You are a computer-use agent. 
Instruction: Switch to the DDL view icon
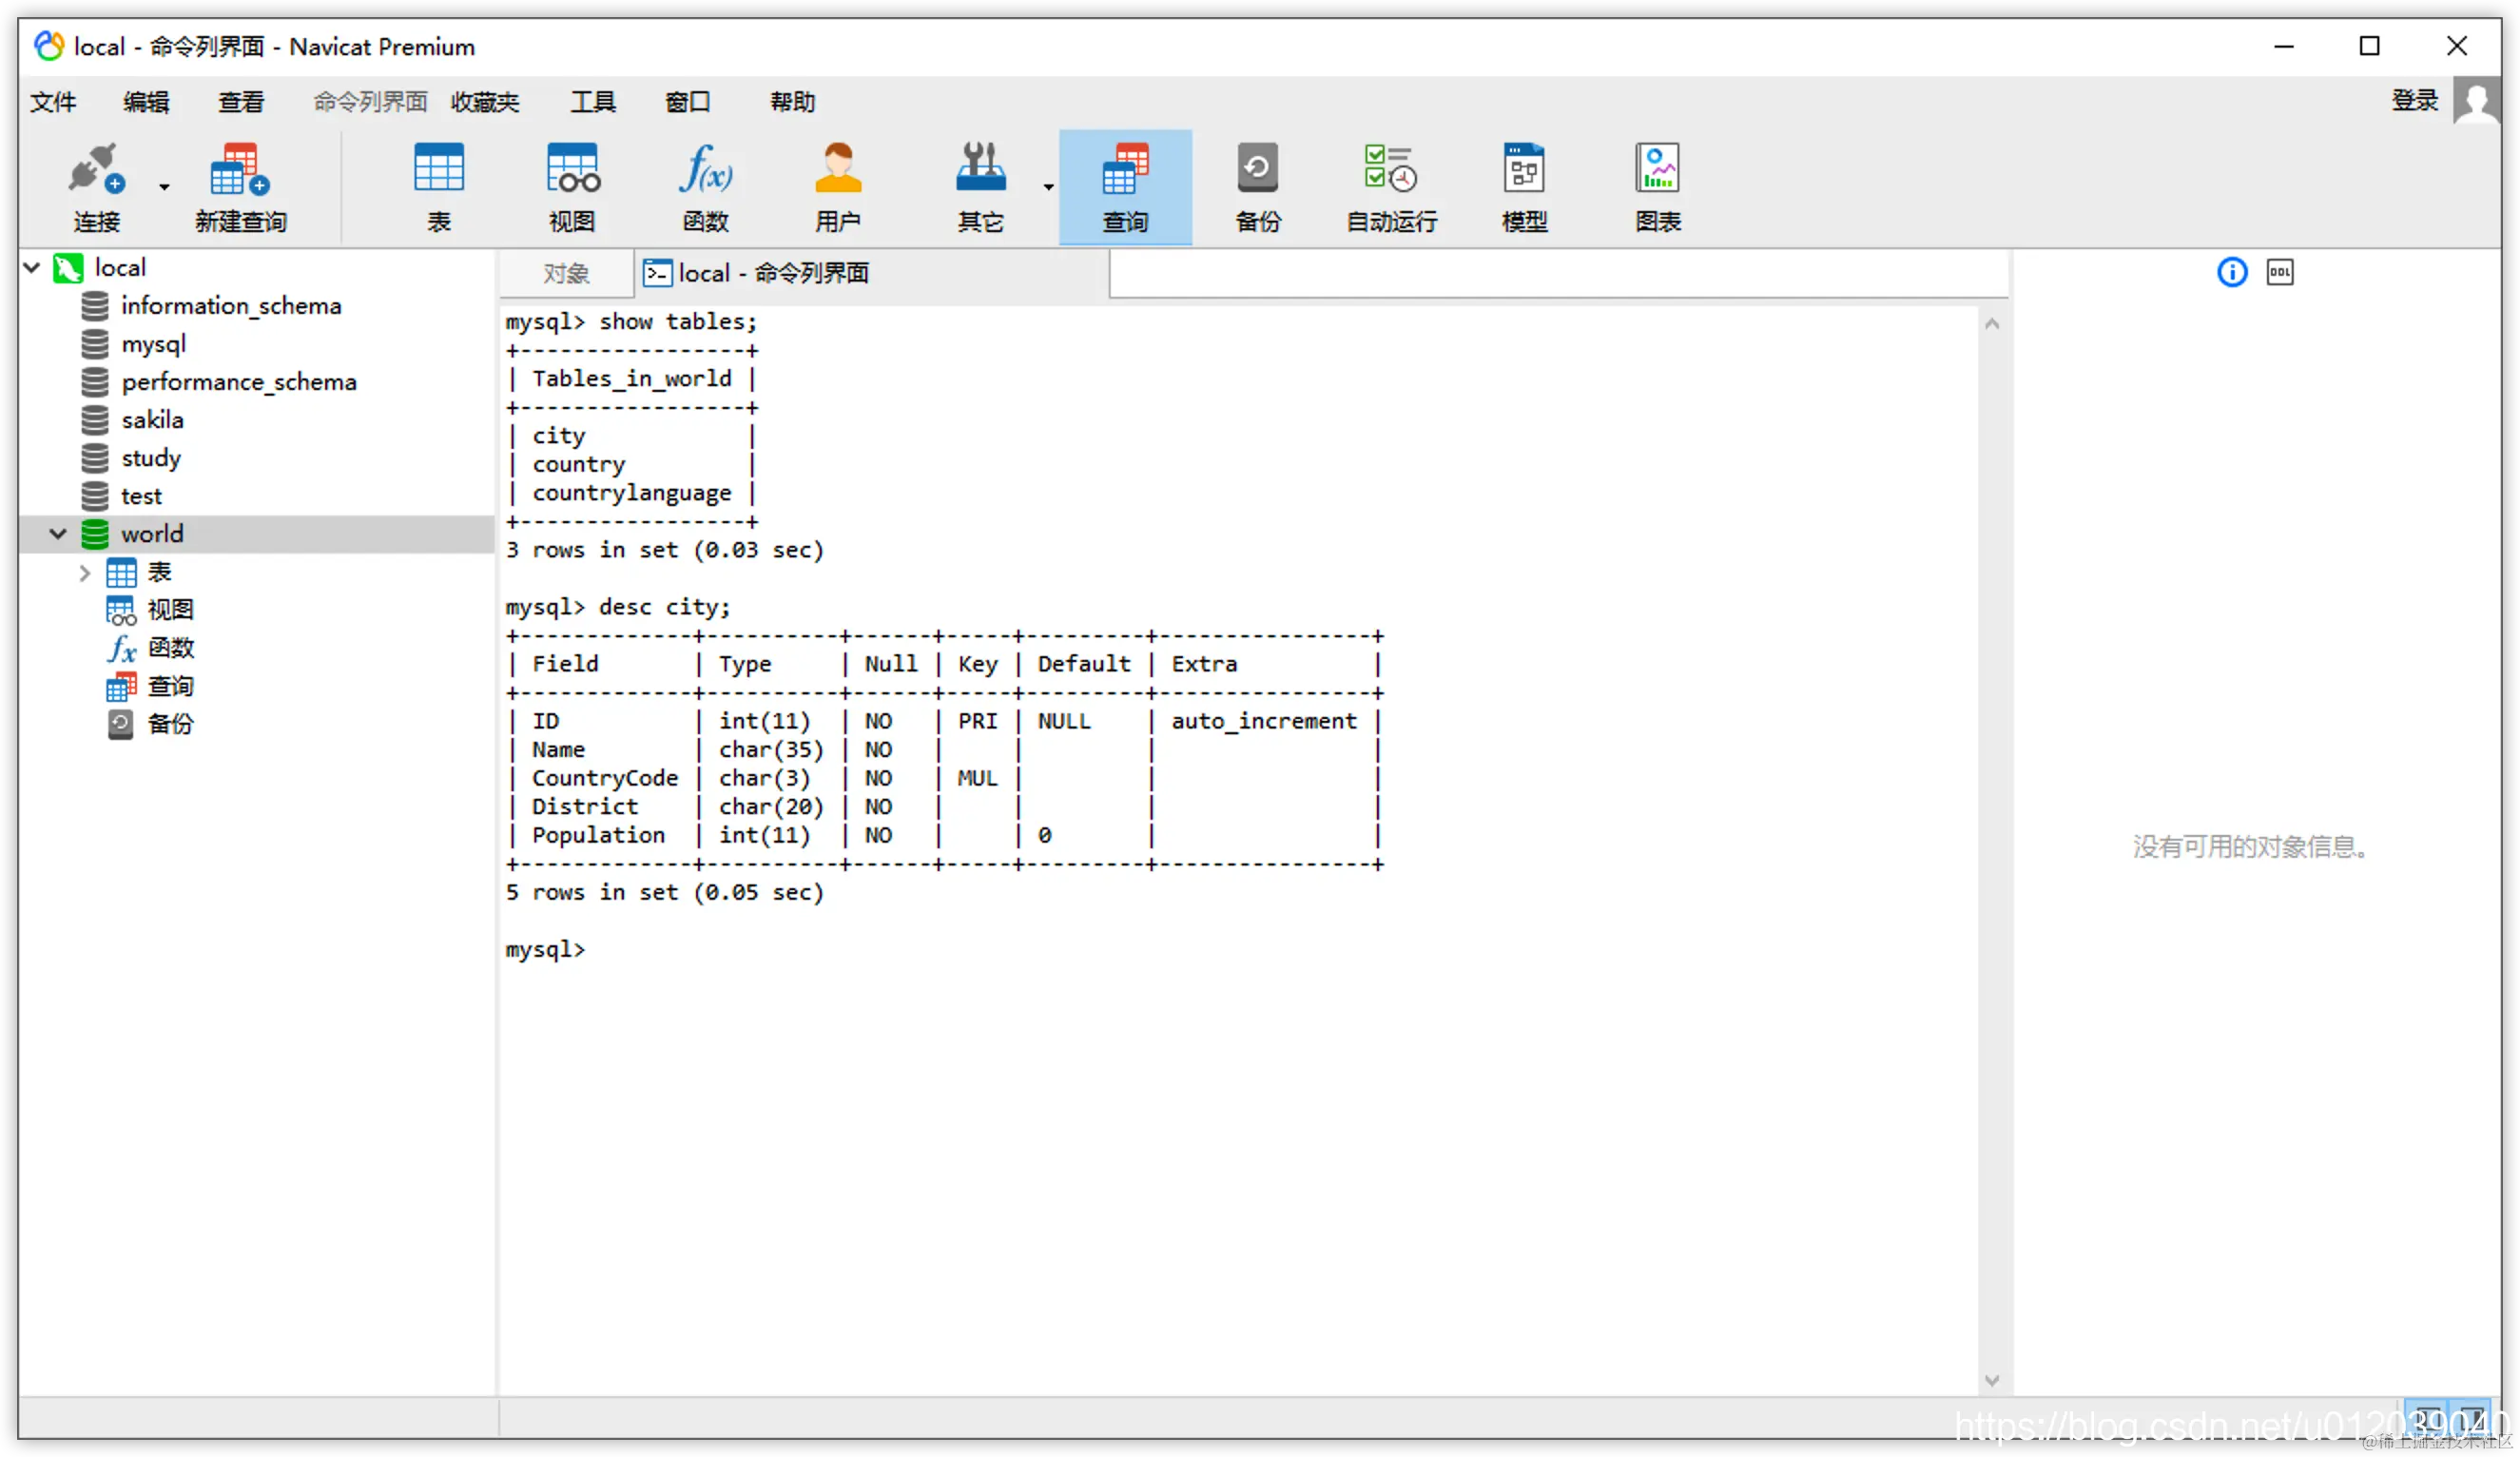coord(2279,272)
